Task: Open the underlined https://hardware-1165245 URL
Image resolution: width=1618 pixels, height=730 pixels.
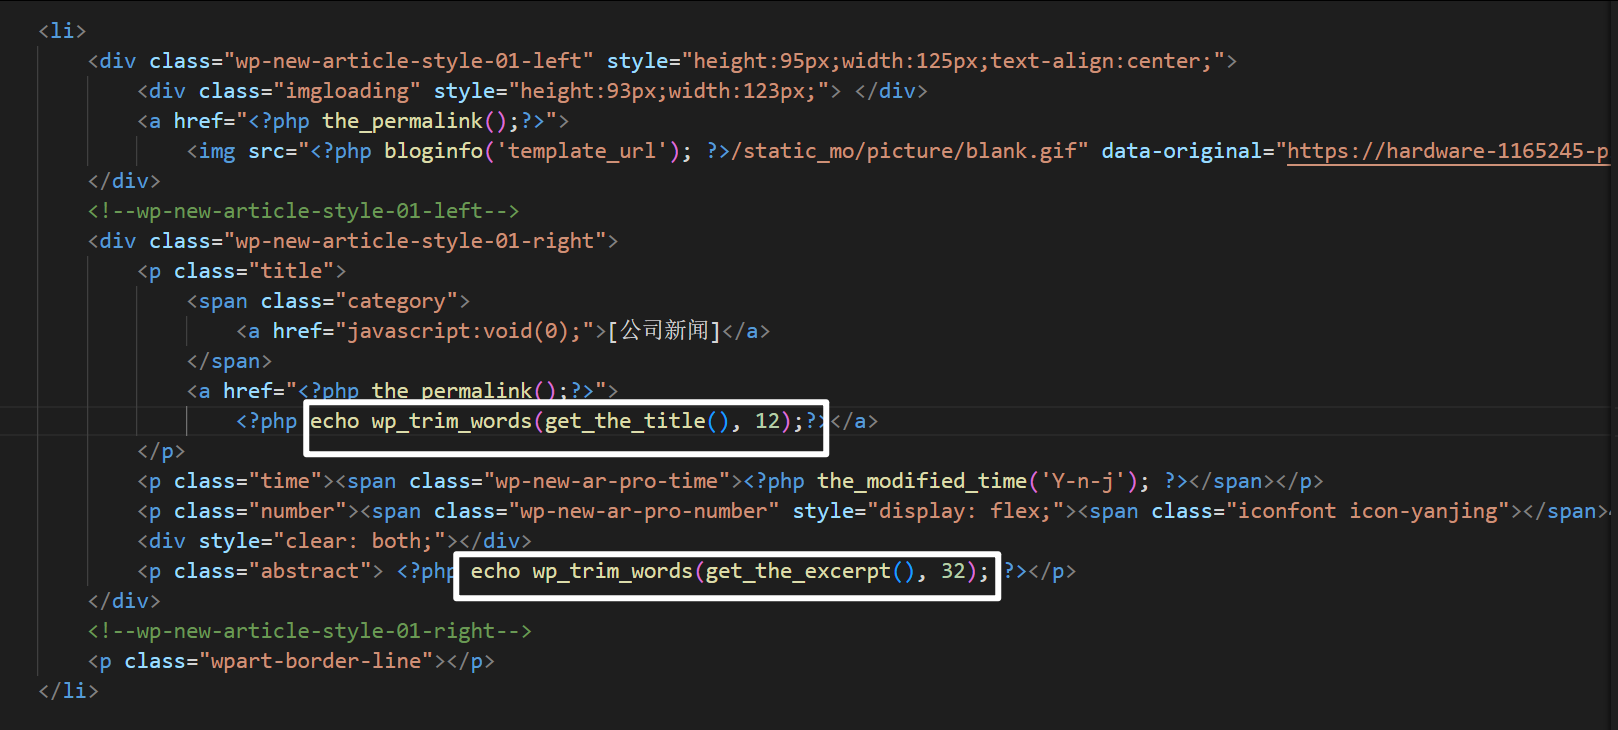Action: click(1446, 151)
